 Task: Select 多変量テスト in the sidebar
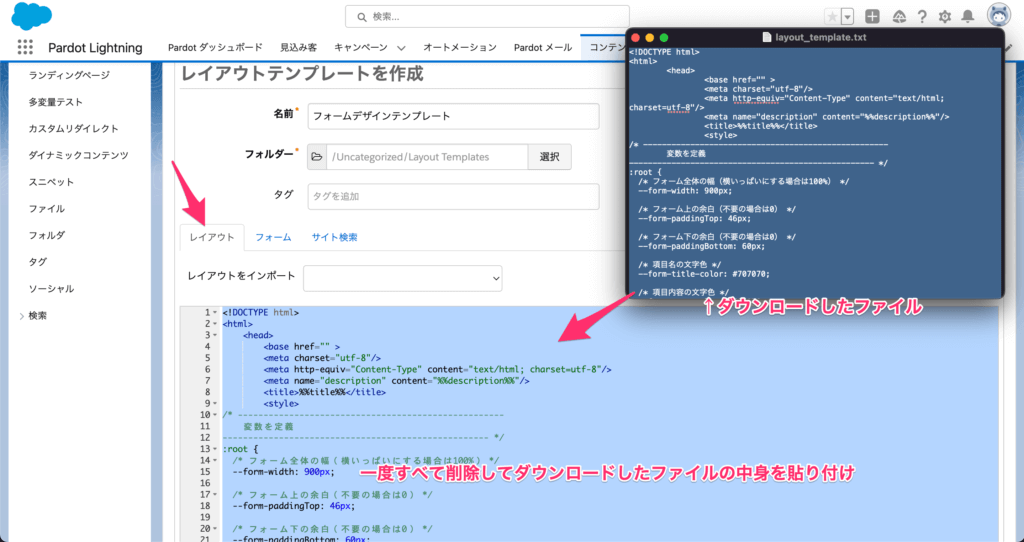[56, 102]
